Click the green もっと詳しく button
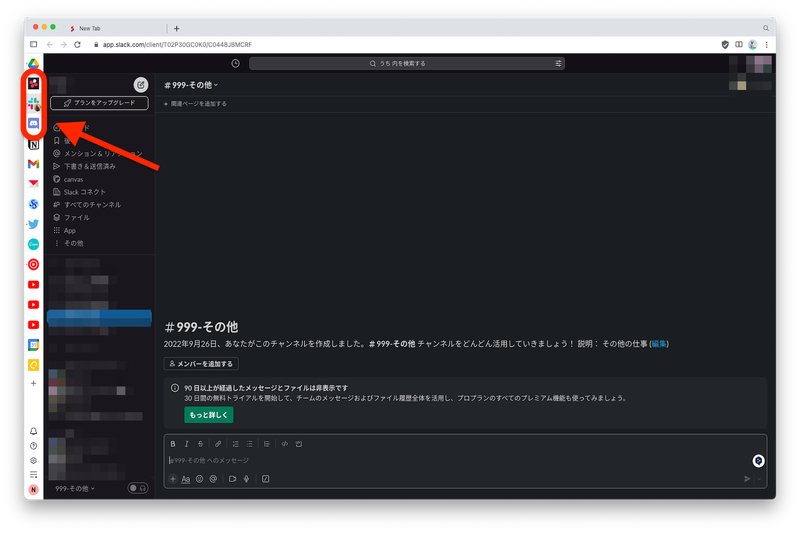Viewport: 800px width, 533px height. click(209, 415)
